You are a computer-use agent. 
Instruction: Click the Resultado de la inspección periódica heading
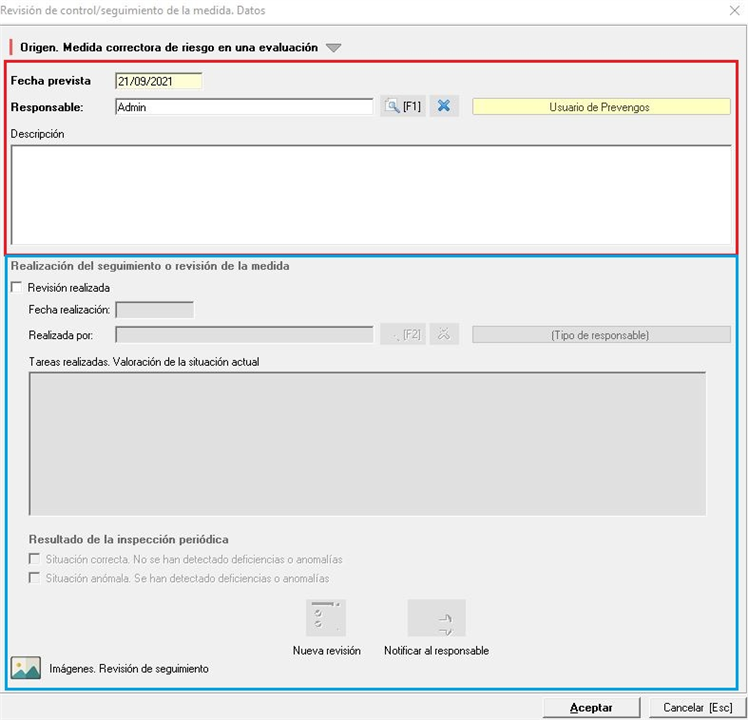(129, 539)
